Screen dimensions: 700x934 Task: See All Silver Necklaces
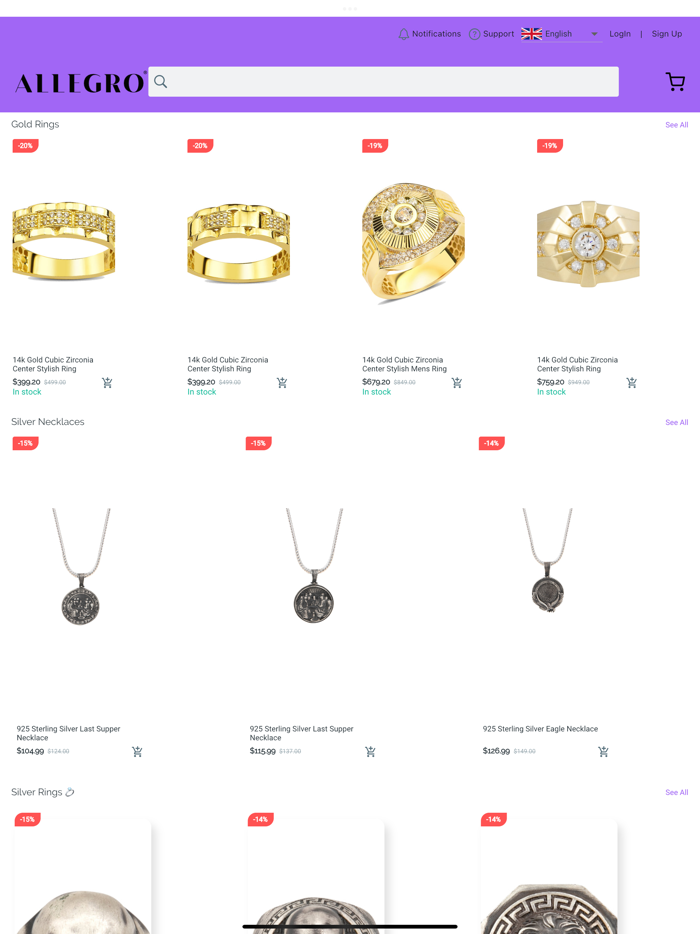tap(676, 422)
